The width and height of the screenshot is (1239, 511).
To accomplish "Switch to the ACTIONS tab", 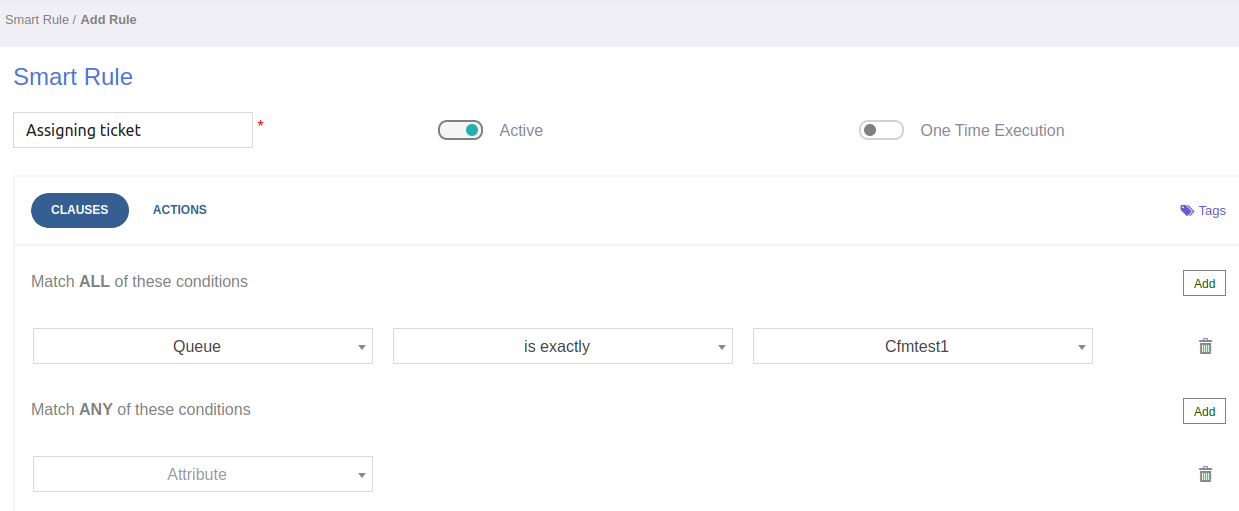I will [180, 210].
